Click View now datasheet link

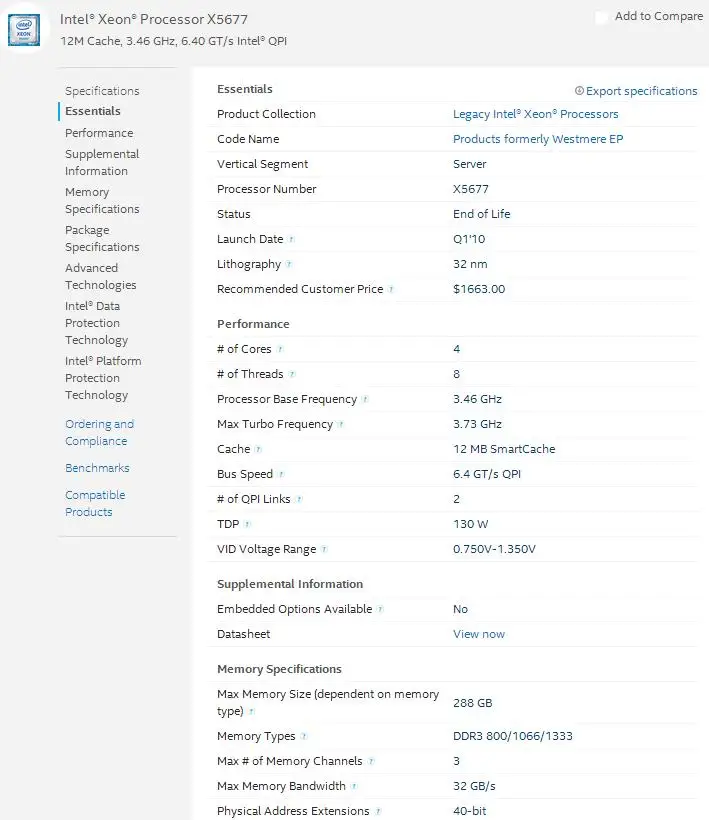tap(479, 634)
